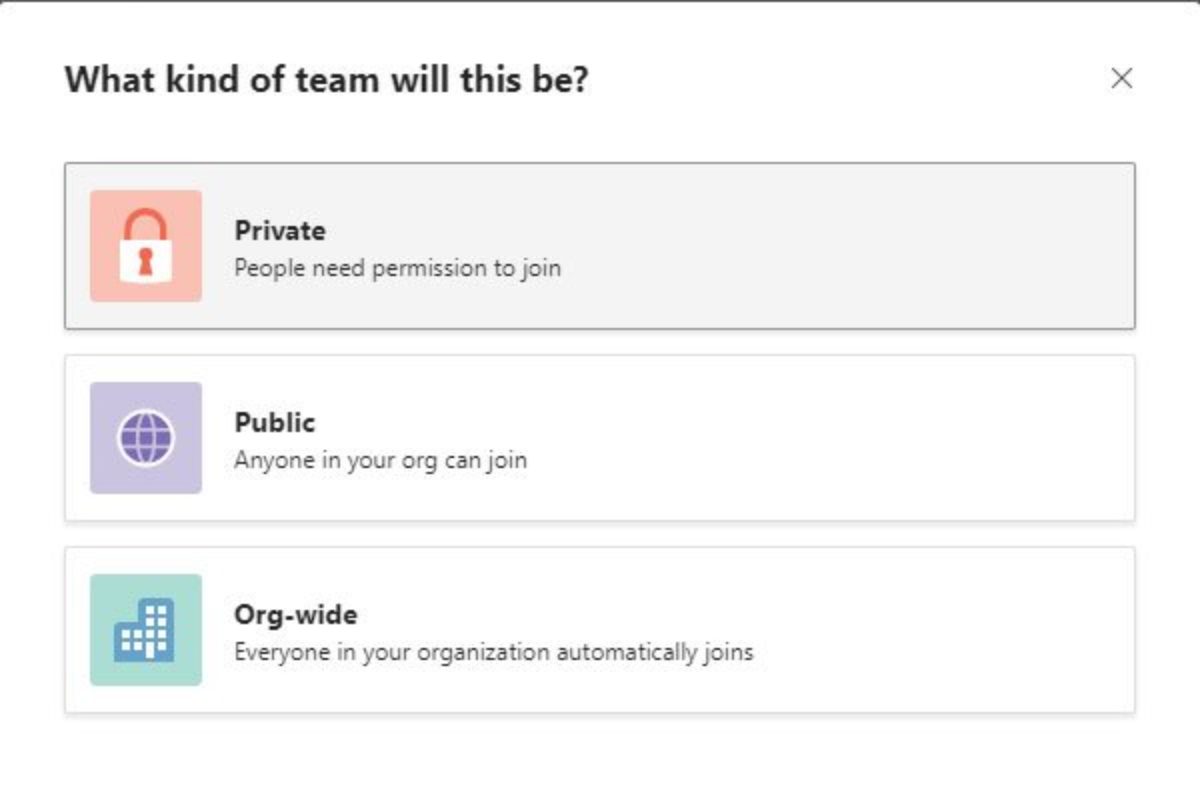Click the building icon for Org-wide team

click(146, 630)
